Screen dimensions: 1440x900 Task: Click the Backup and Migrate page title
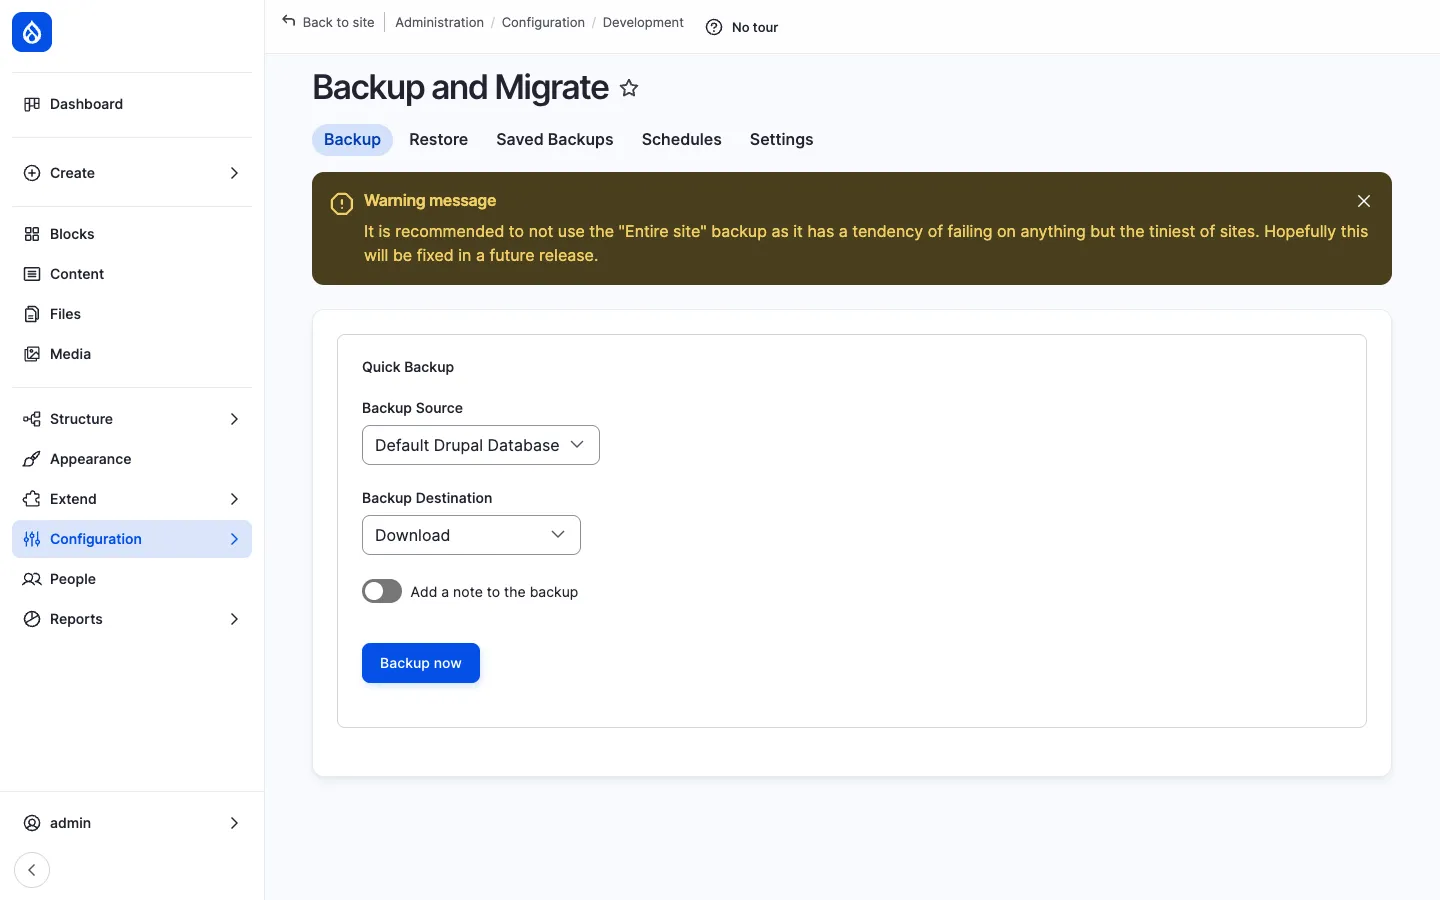pos(461,88)
